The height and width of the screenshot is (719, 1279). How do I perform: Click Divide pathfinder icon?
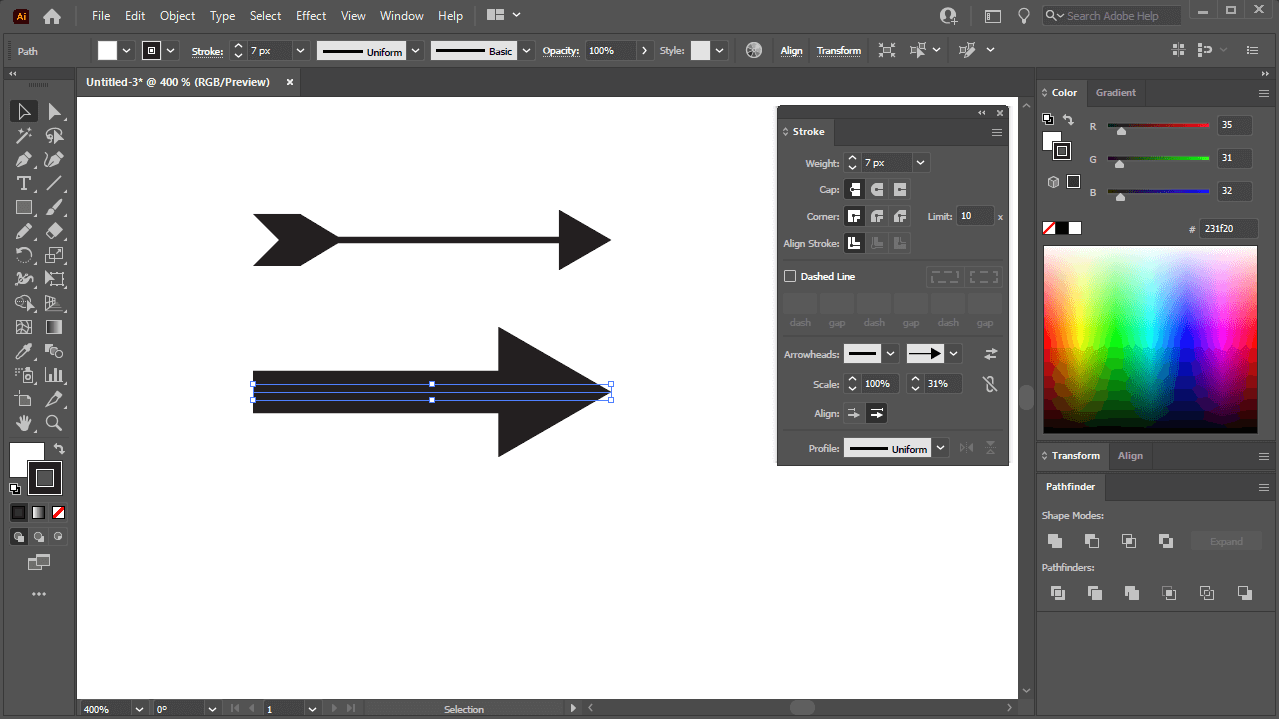click(1058, 593)
